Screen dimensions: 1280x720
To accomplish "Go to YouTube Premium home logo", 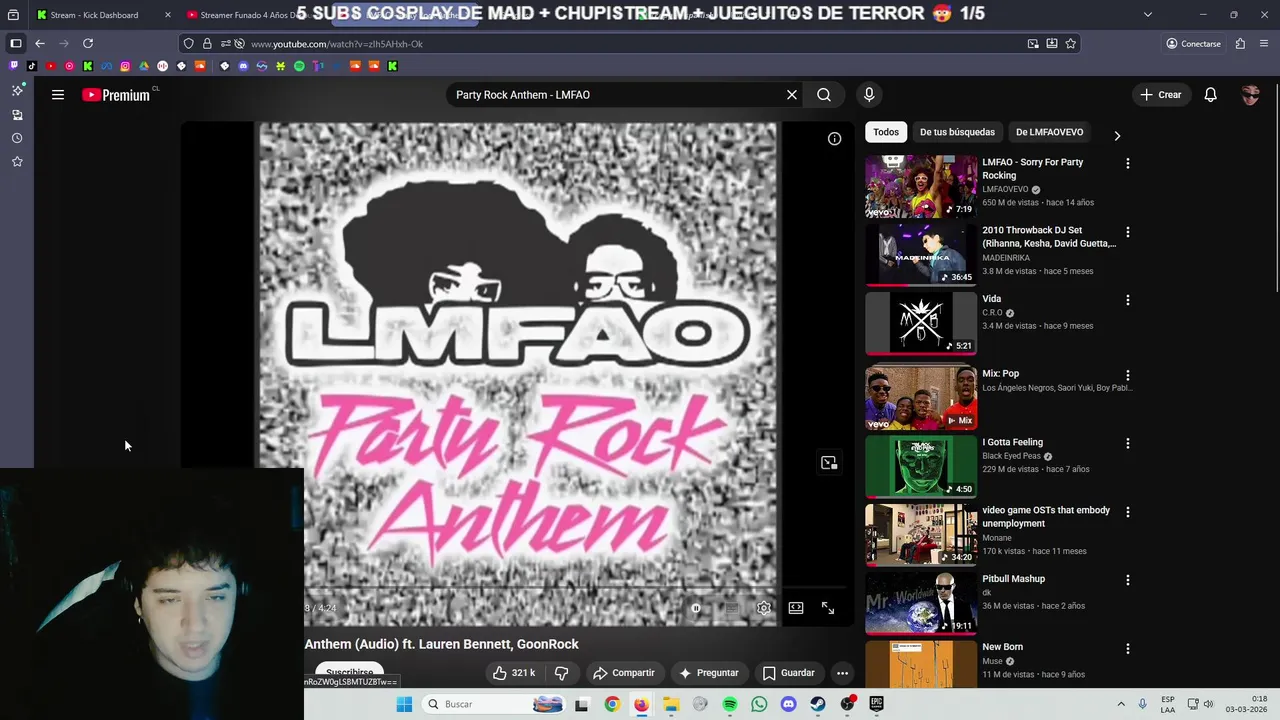I will pos(116,95).
